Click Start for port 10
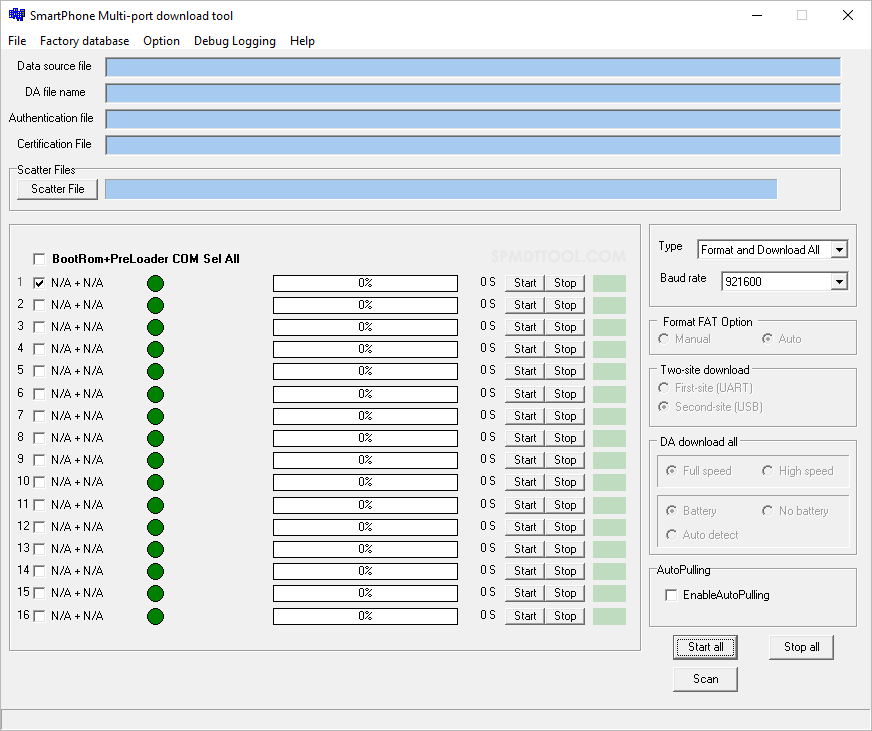Screen dimensions: 872x731 point(524,482)
